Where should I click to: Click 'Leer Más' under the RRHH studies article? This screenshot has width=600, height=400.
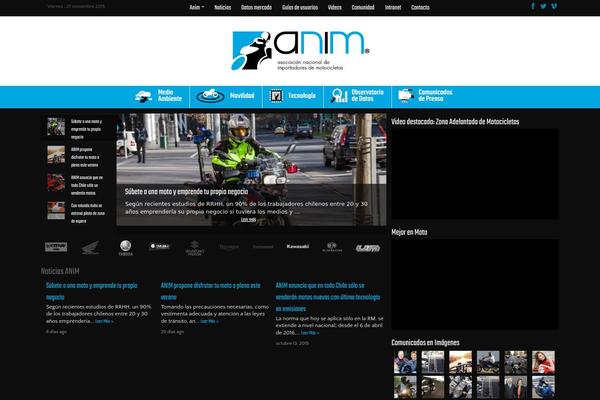[104, 322]
